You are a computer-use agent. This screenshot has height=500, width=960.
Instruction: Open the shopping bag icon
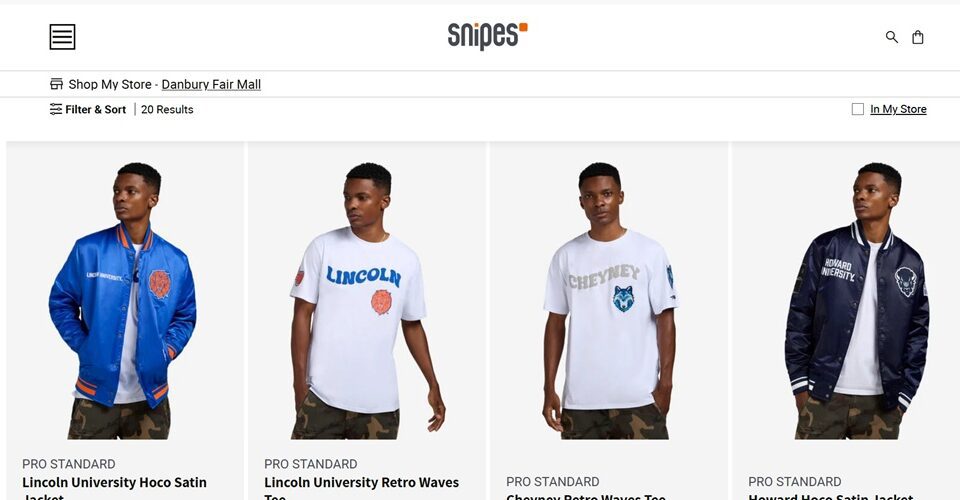pyautogui.click(x=918, y=37)
